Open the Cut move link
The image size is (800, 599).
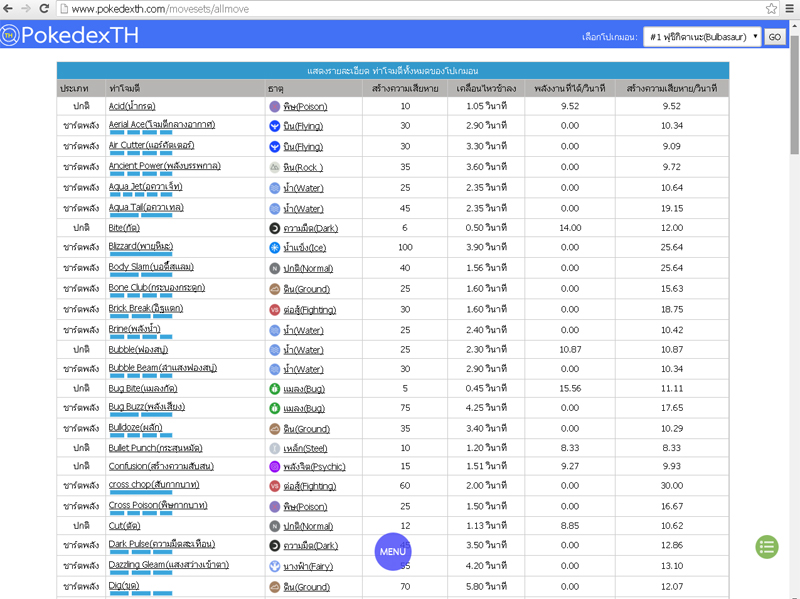click(x=124, y=526)
